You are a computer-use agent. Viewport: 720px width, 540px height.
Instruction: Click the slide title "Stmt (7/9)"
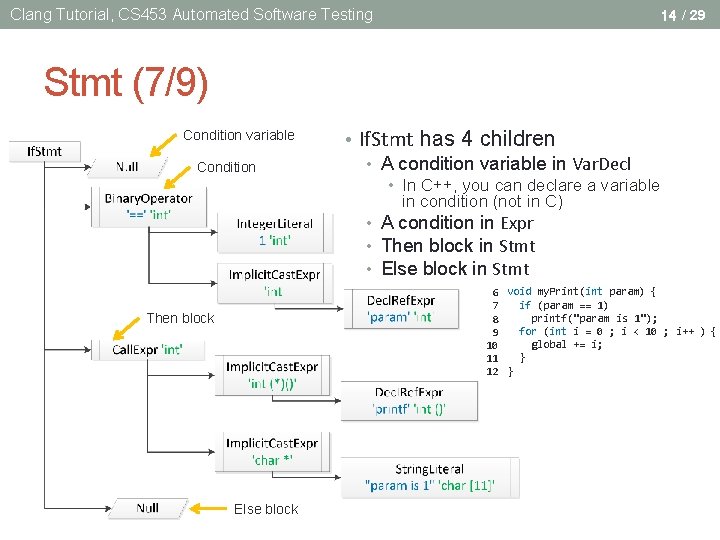click(x=126, y=83)
